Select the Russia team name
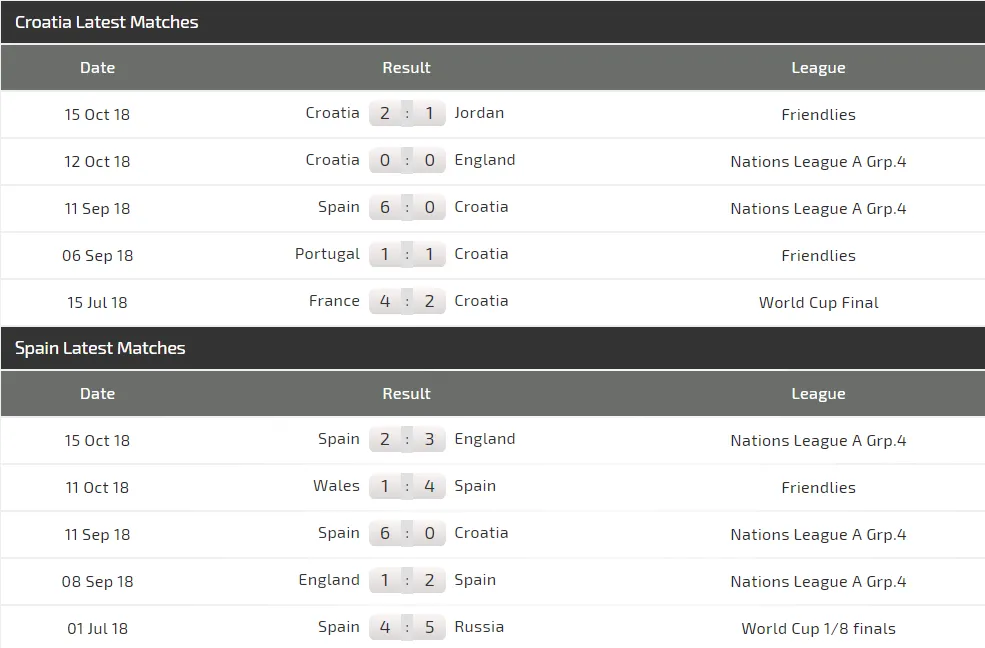985x648 pixels. 479,627
